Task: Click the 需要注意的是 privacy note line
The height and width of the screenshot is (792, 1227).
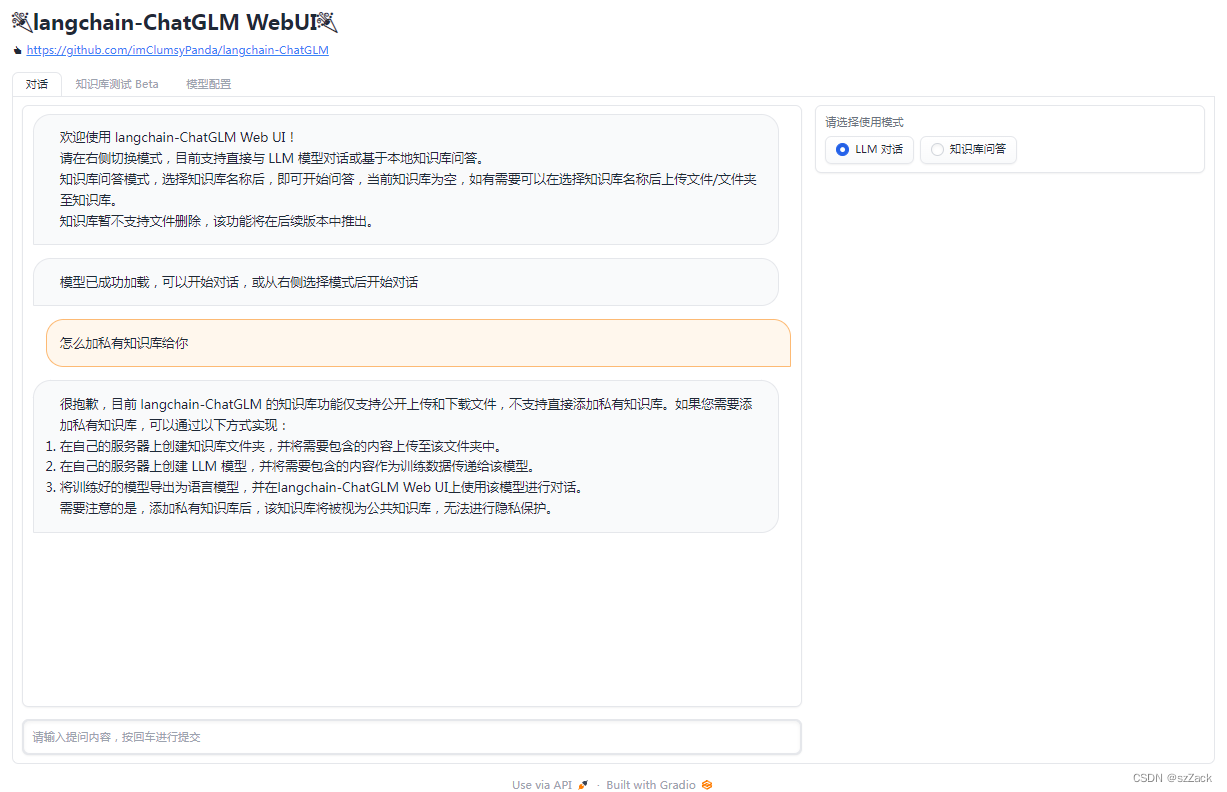Action: (x=306, y=507)
